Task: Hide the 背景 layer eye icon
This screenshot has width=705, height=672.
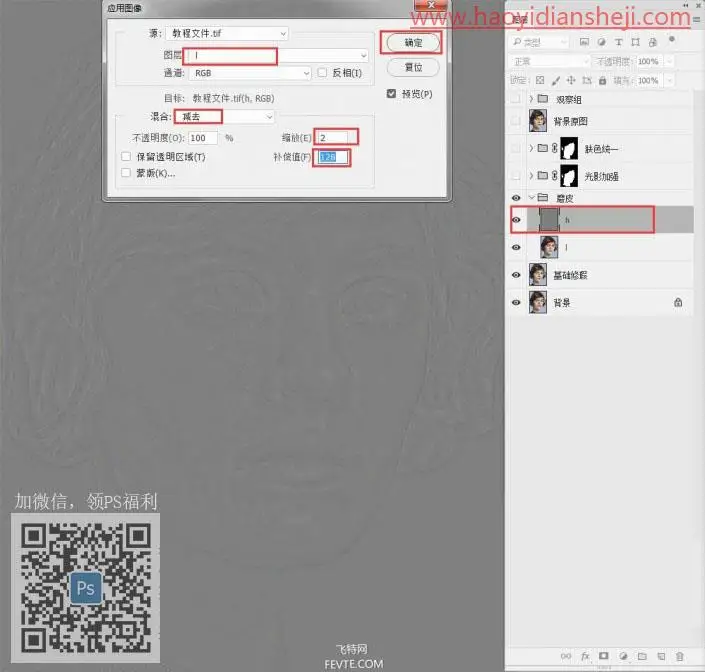Action: [516, 303]
